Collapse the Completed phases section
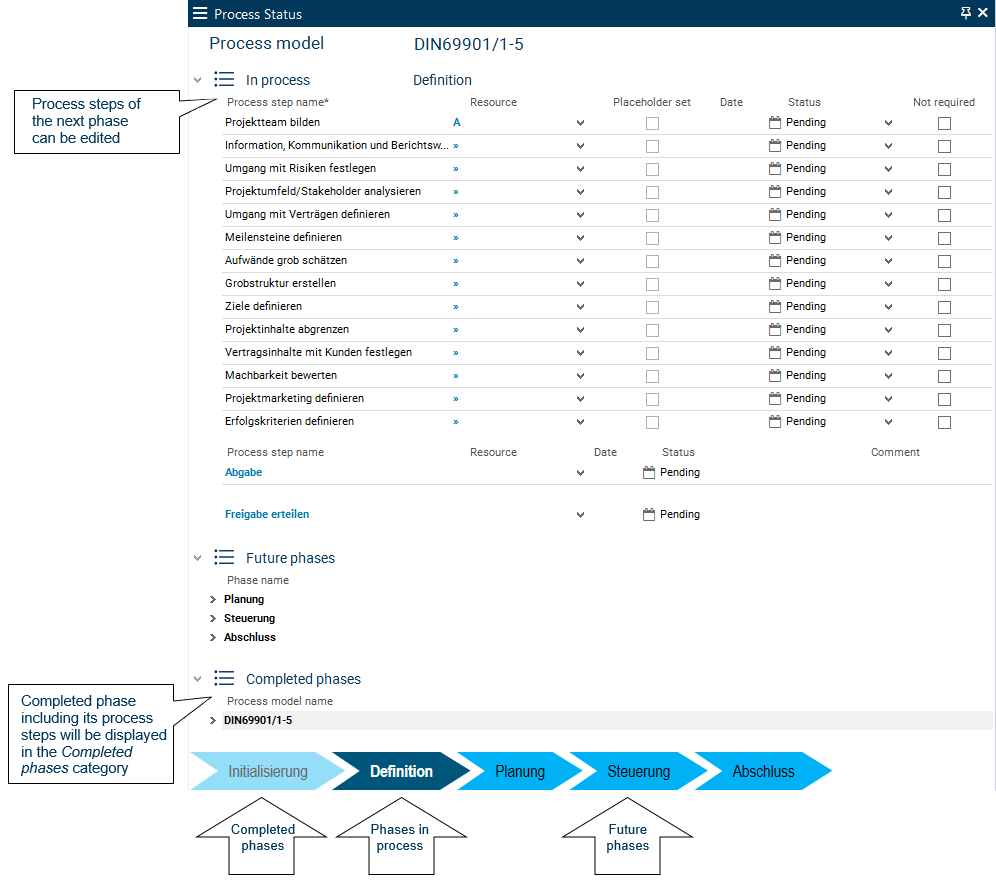Image resolution: width=996 pixels, height=881 pixels. [198, 679]
